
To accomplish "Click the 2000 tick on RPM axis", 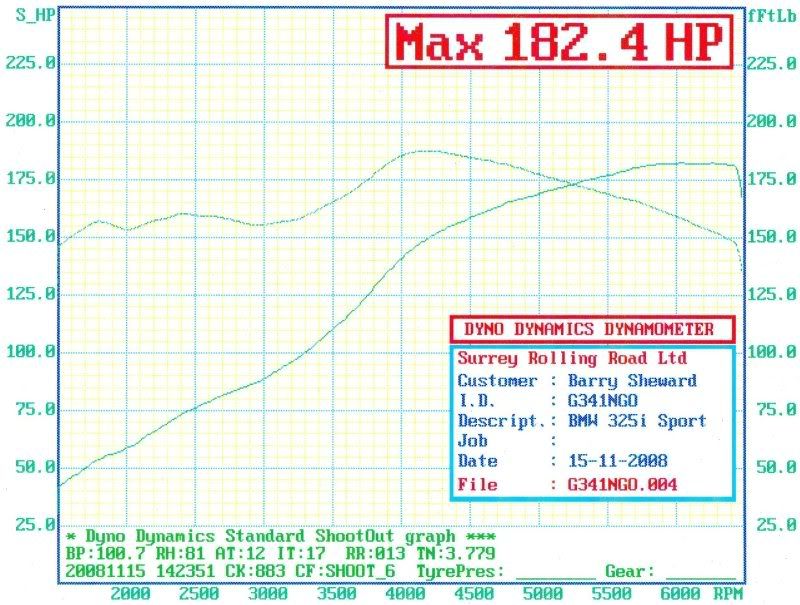I will point(130,593).
